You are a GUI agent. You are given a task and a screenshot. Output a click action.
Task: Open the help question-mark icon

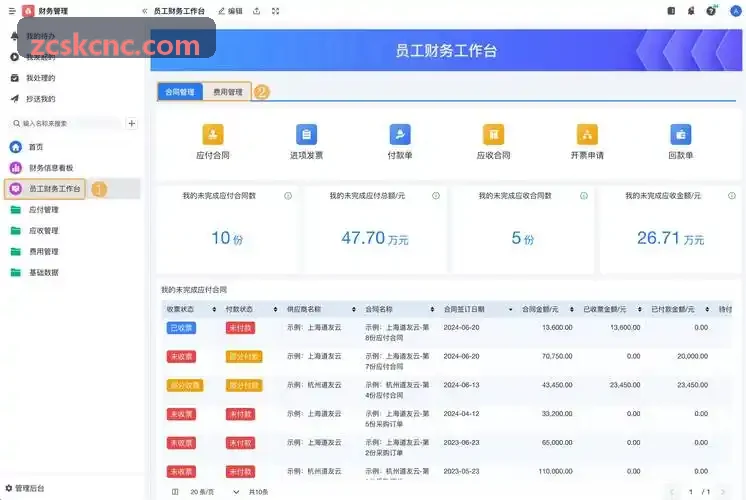point(711,11)
